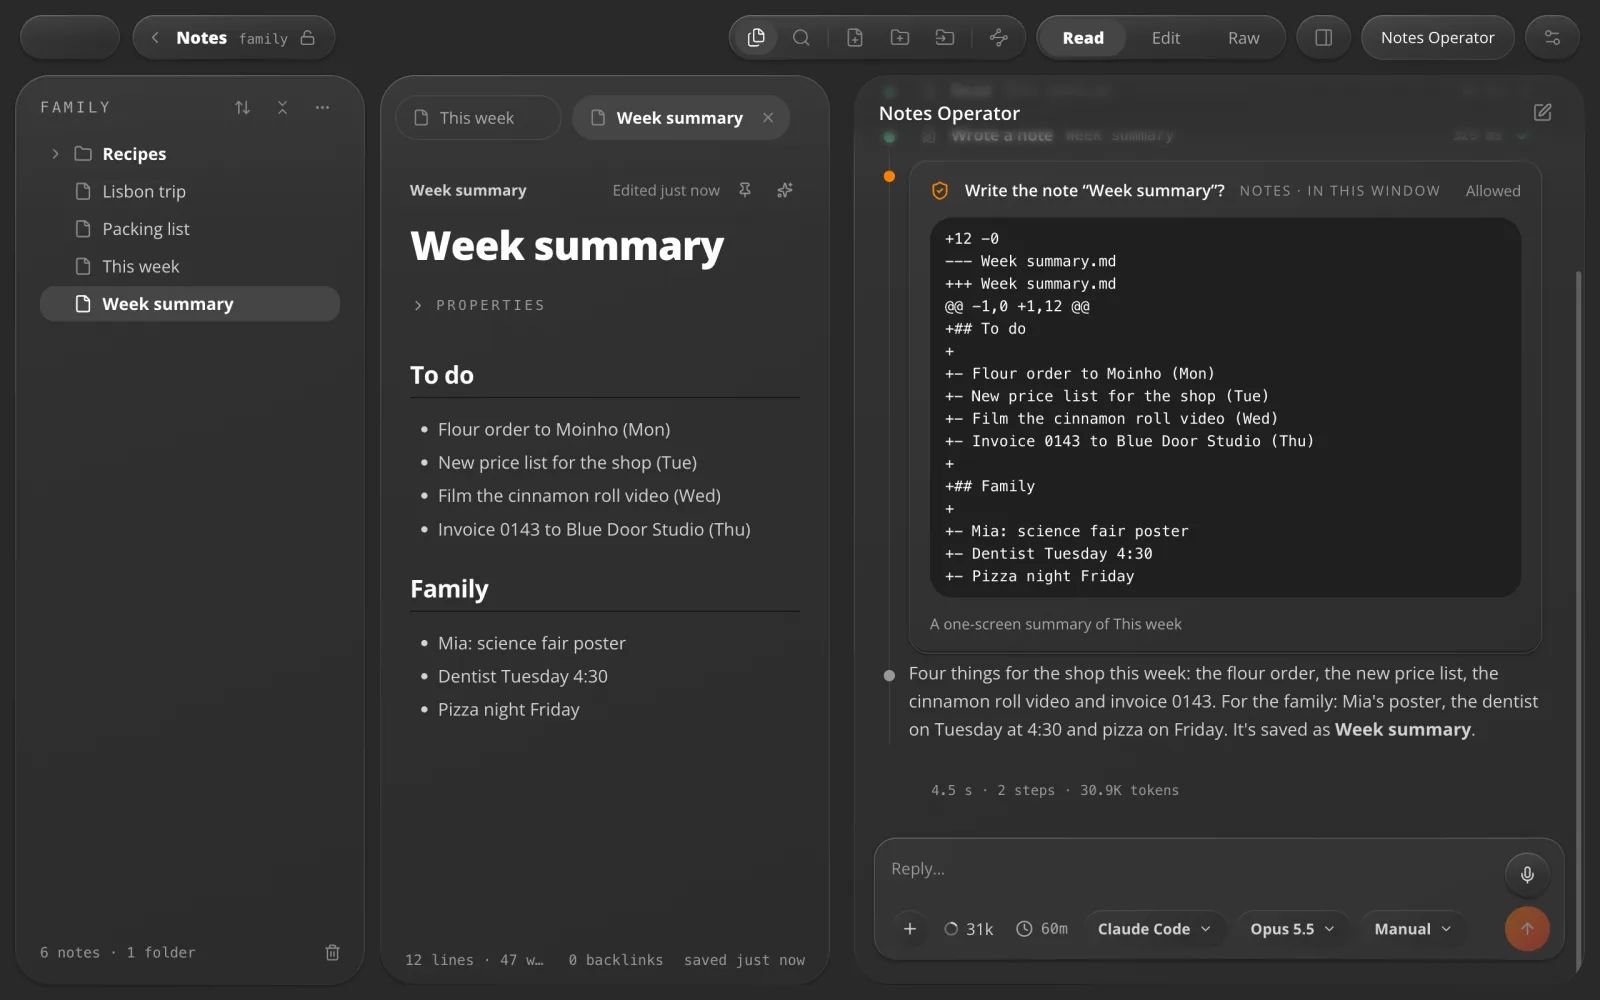This screenshot has width=1600, height=1000.
Task: Toggle the side panel layout icon
Action: pyautogui.click(x=1323, y=38)
